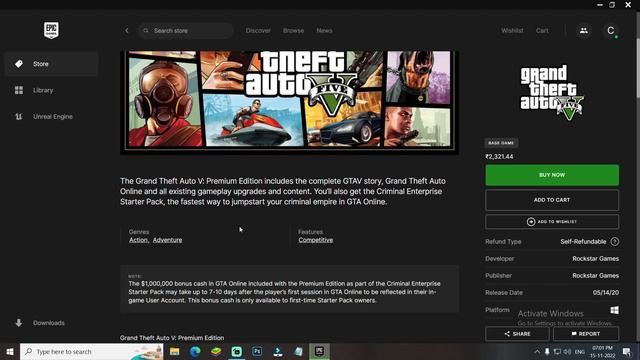Click the ENG language indicator
The height and width of the screenshot is (360, 640).
[x=580, y=352]
